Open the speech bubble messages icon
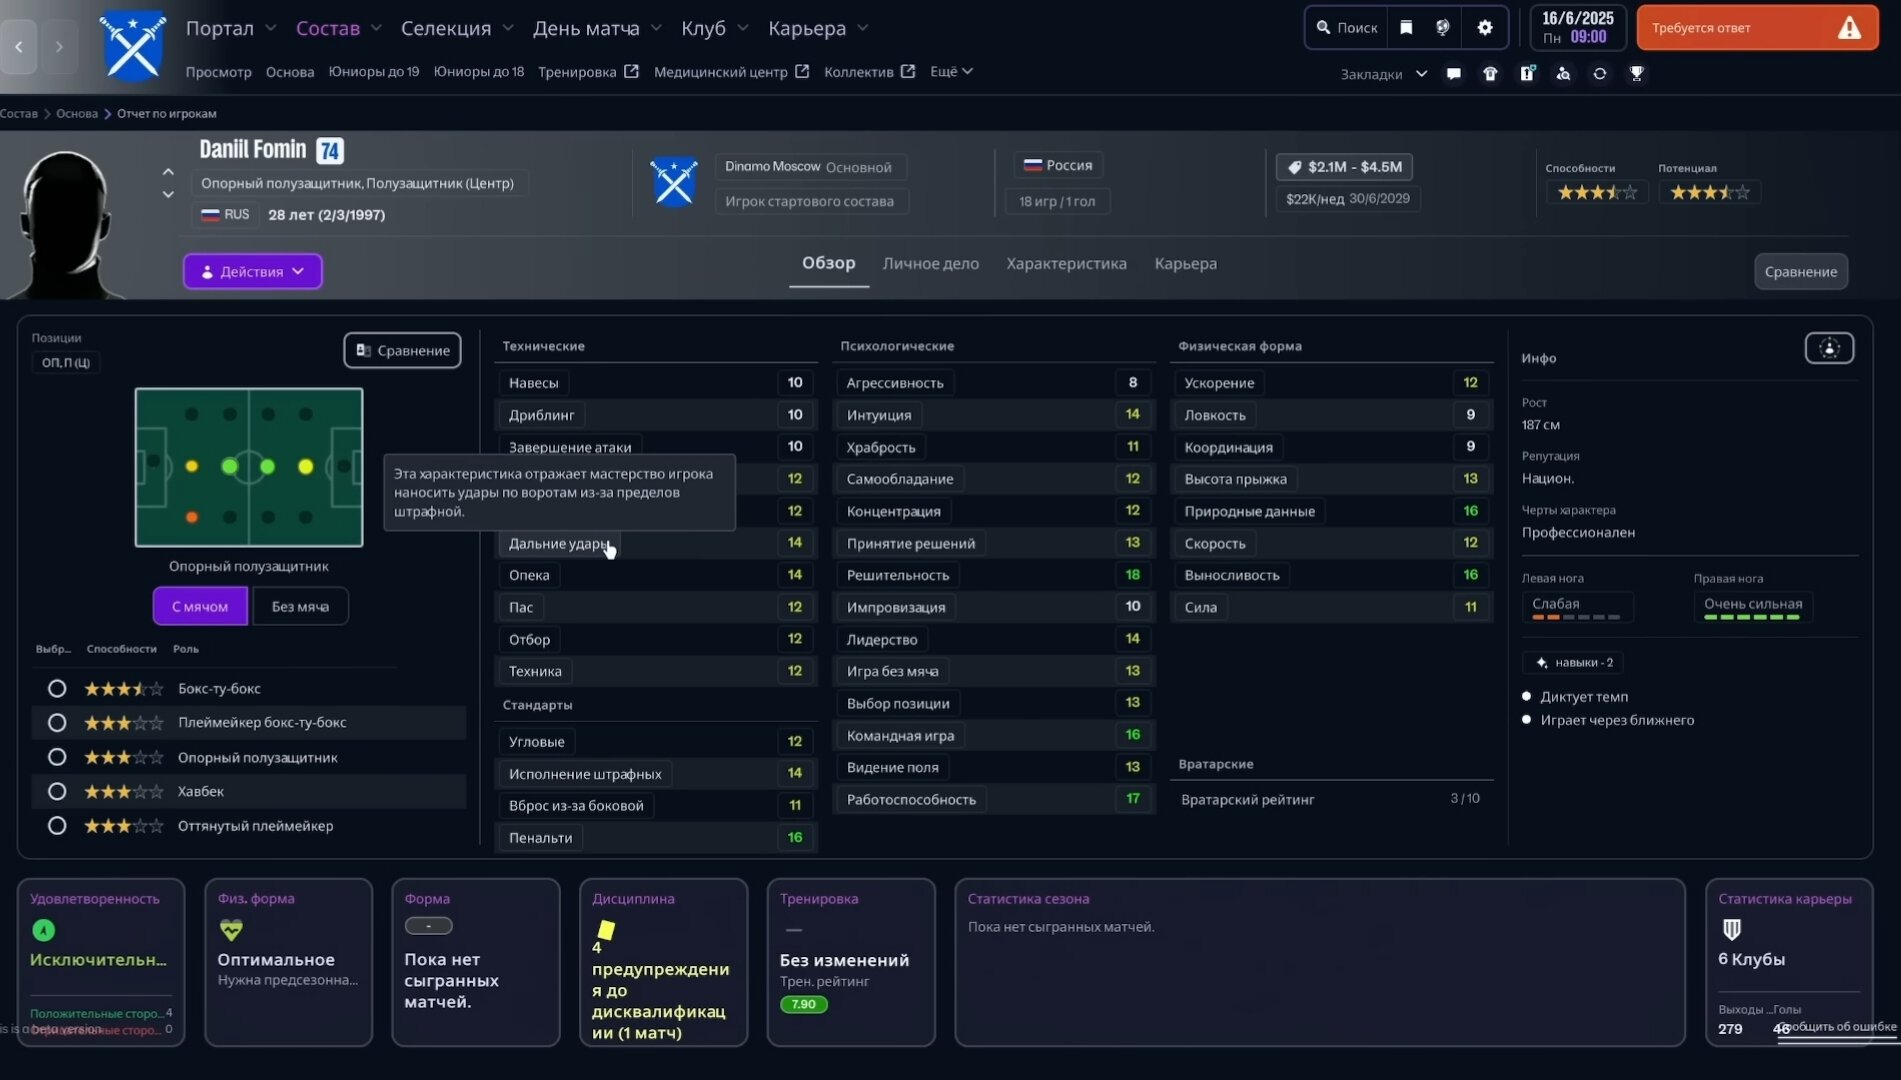The height and width of the screenshot is (1080, 1901). 1454,74
